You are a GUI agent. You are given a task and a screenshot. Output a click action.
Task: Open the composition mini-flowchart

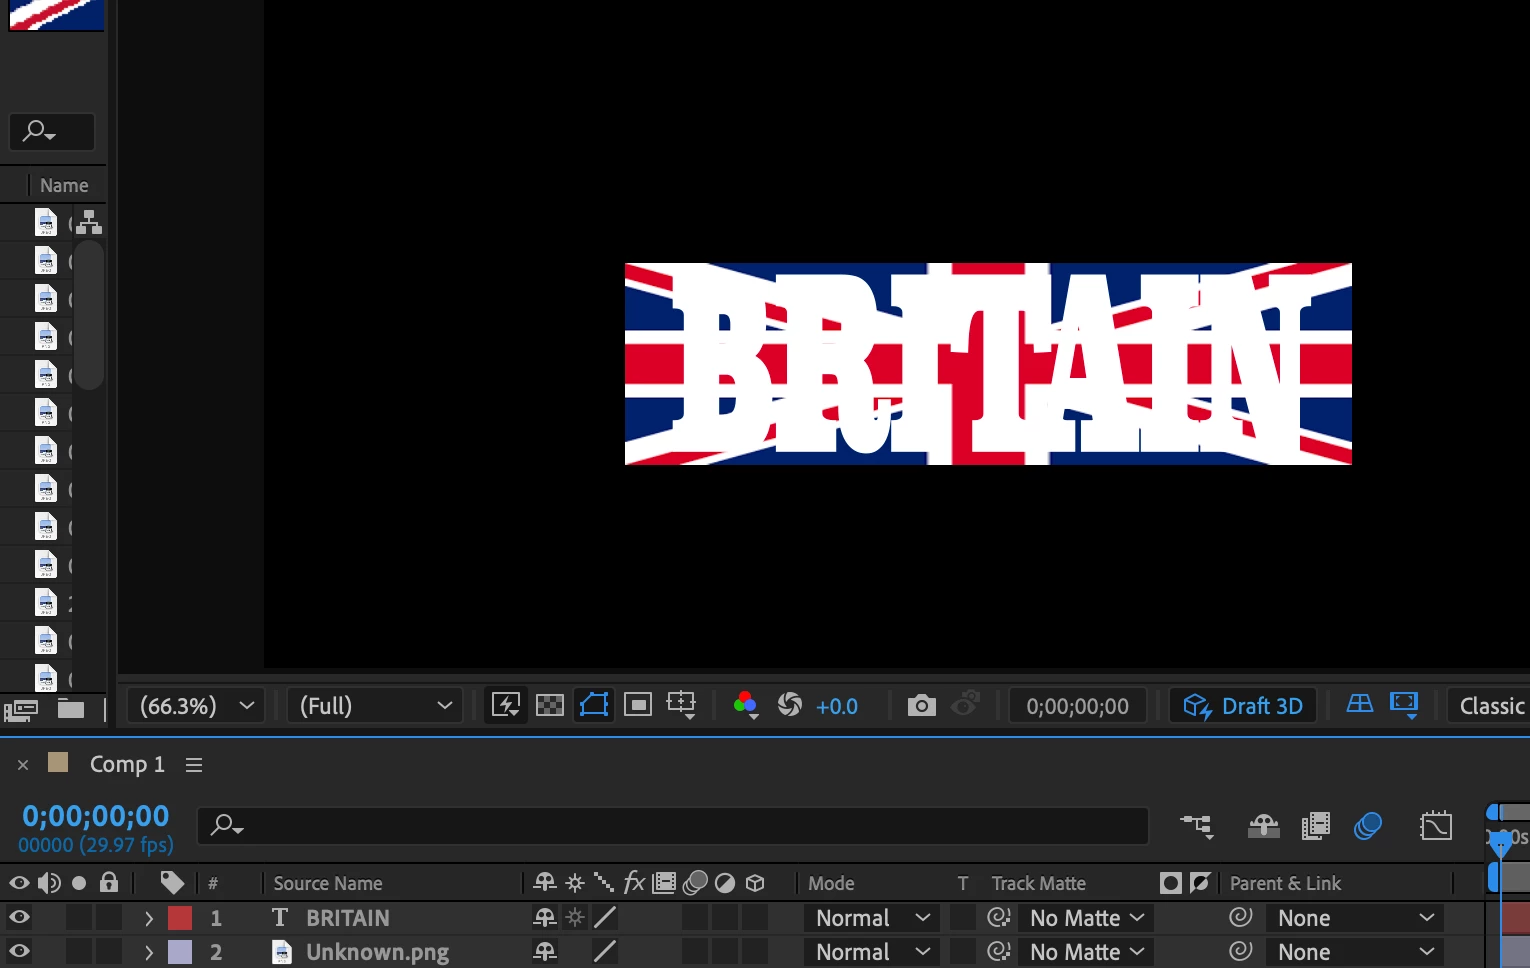[x=1197, y=826]
